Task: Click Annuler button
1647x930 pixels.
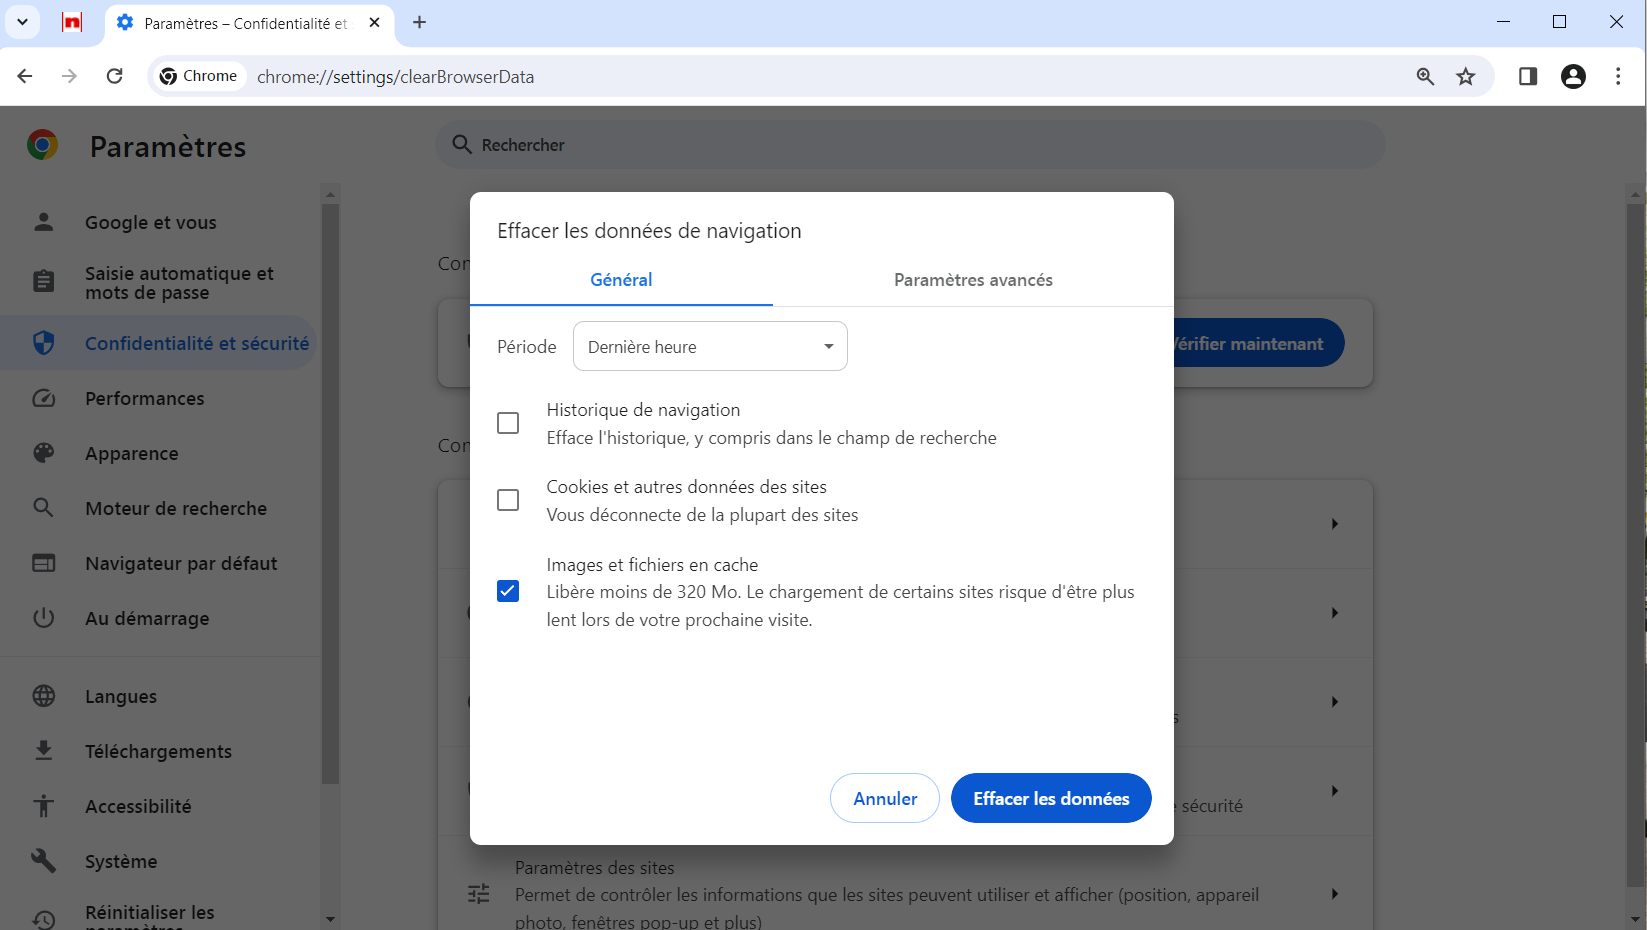Action: [x=885, y=798]
